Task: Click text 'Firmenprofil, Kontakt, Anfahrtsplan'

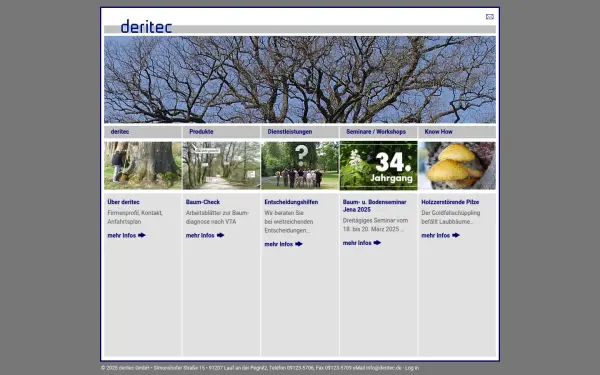Action: point(135,217)
